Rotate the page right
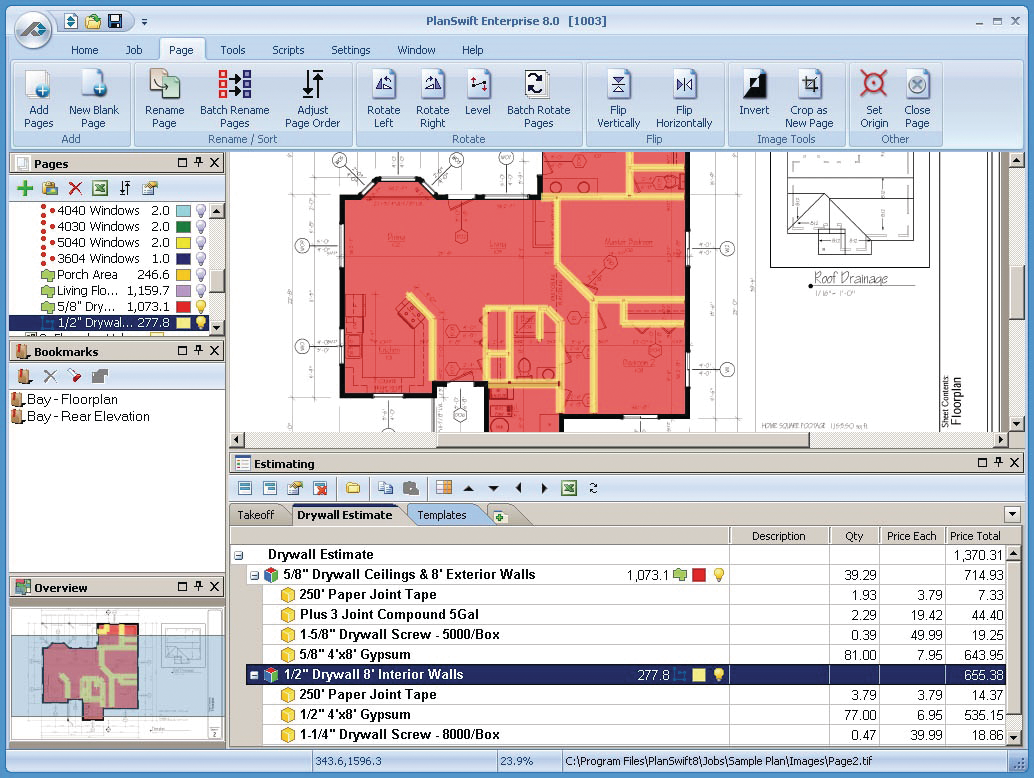Screen dimensions: 1034x778 (433, 99)
